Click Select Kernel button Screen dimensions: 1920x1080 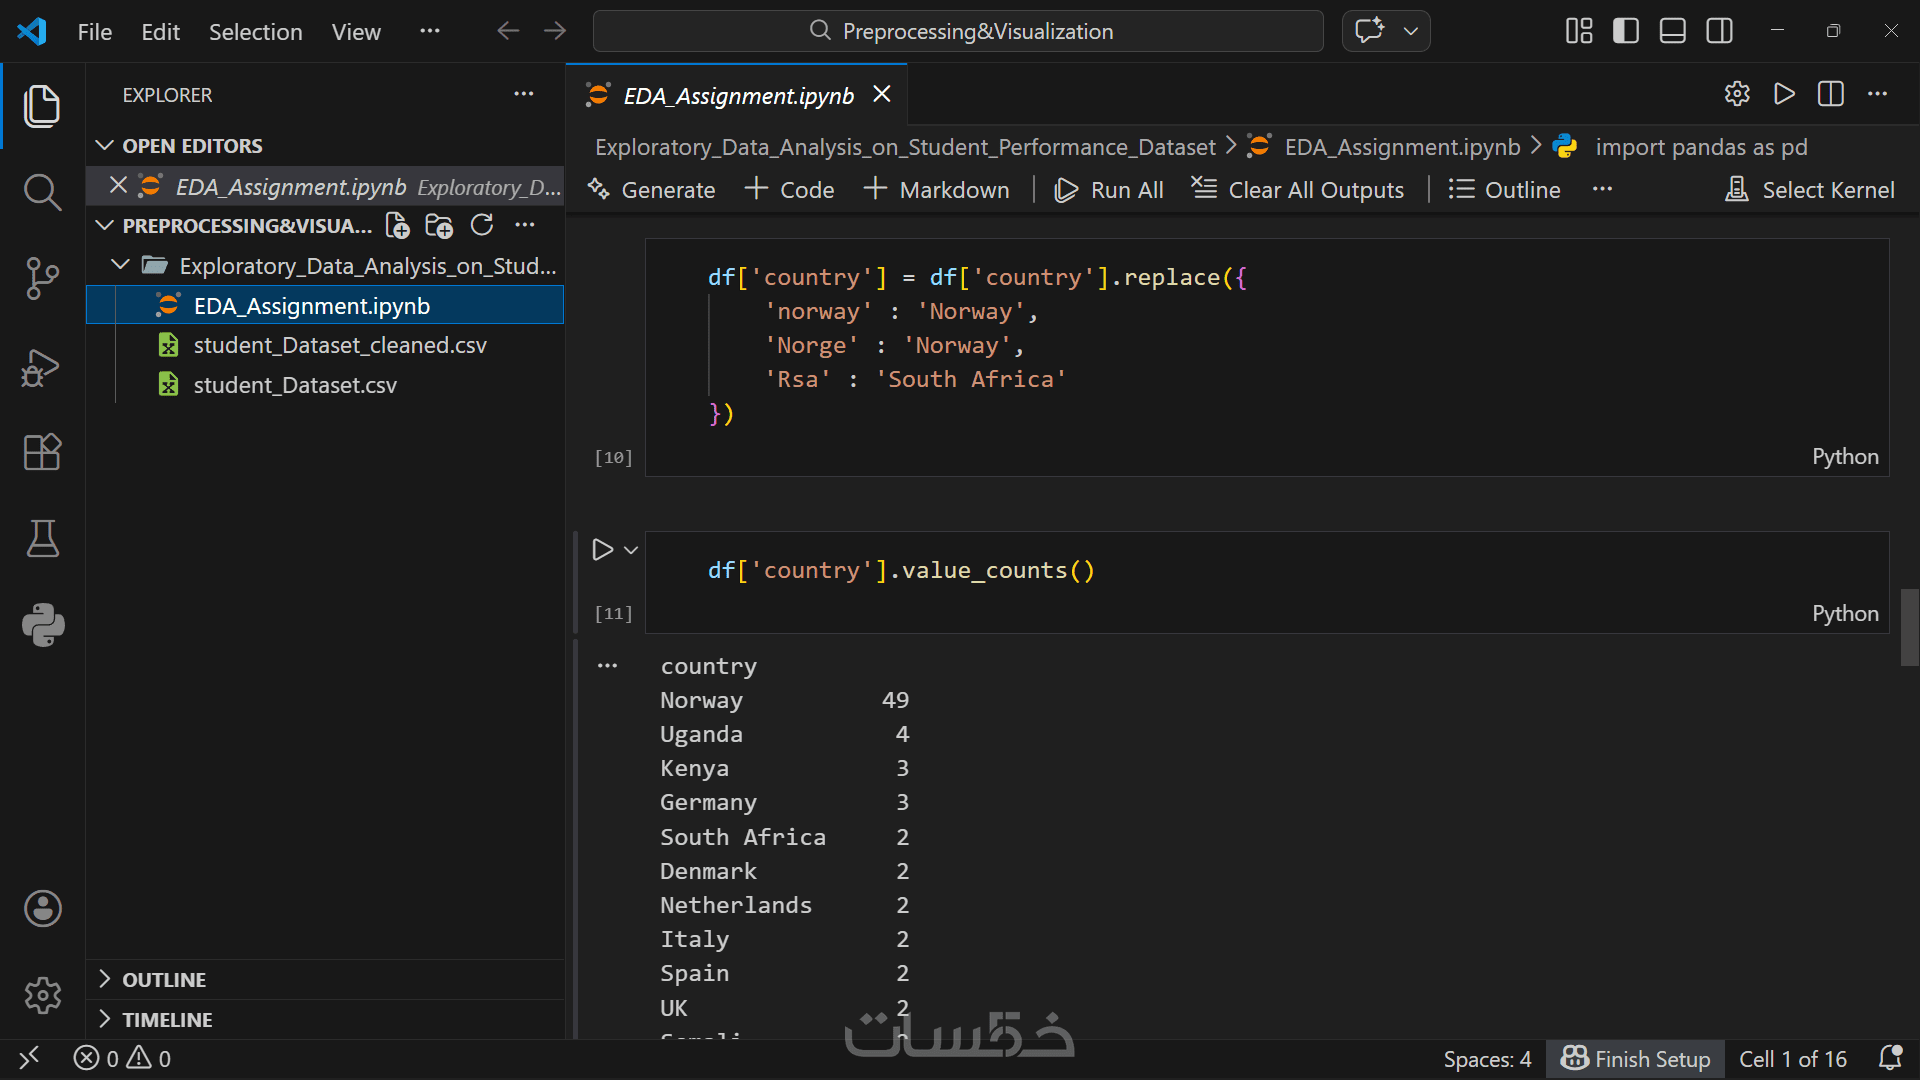pyautogui.click(x=1810, y=190)
